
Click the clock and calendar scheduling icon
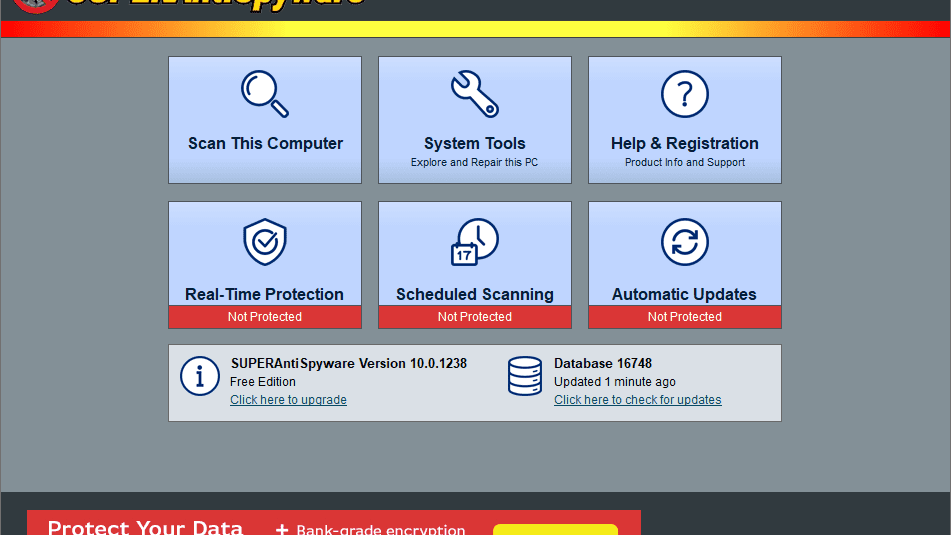pos(475,242)
